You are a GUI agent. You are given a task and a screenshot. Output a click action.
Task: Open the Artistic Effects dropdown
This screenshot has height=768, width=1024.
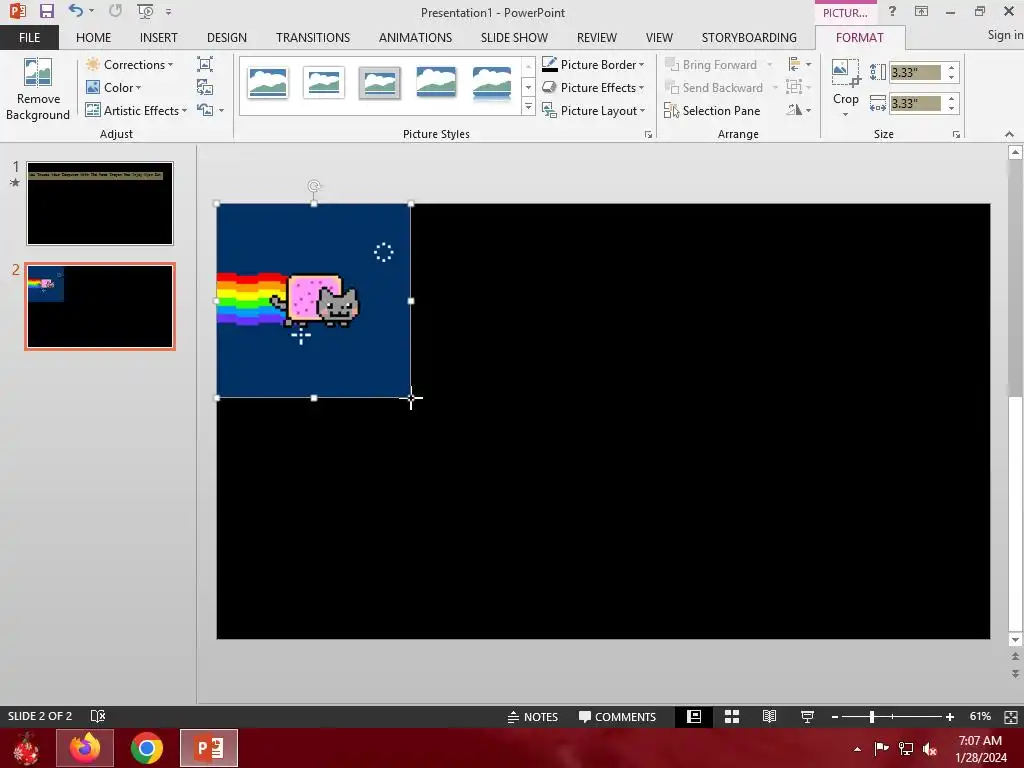click(x=136, y=110)
